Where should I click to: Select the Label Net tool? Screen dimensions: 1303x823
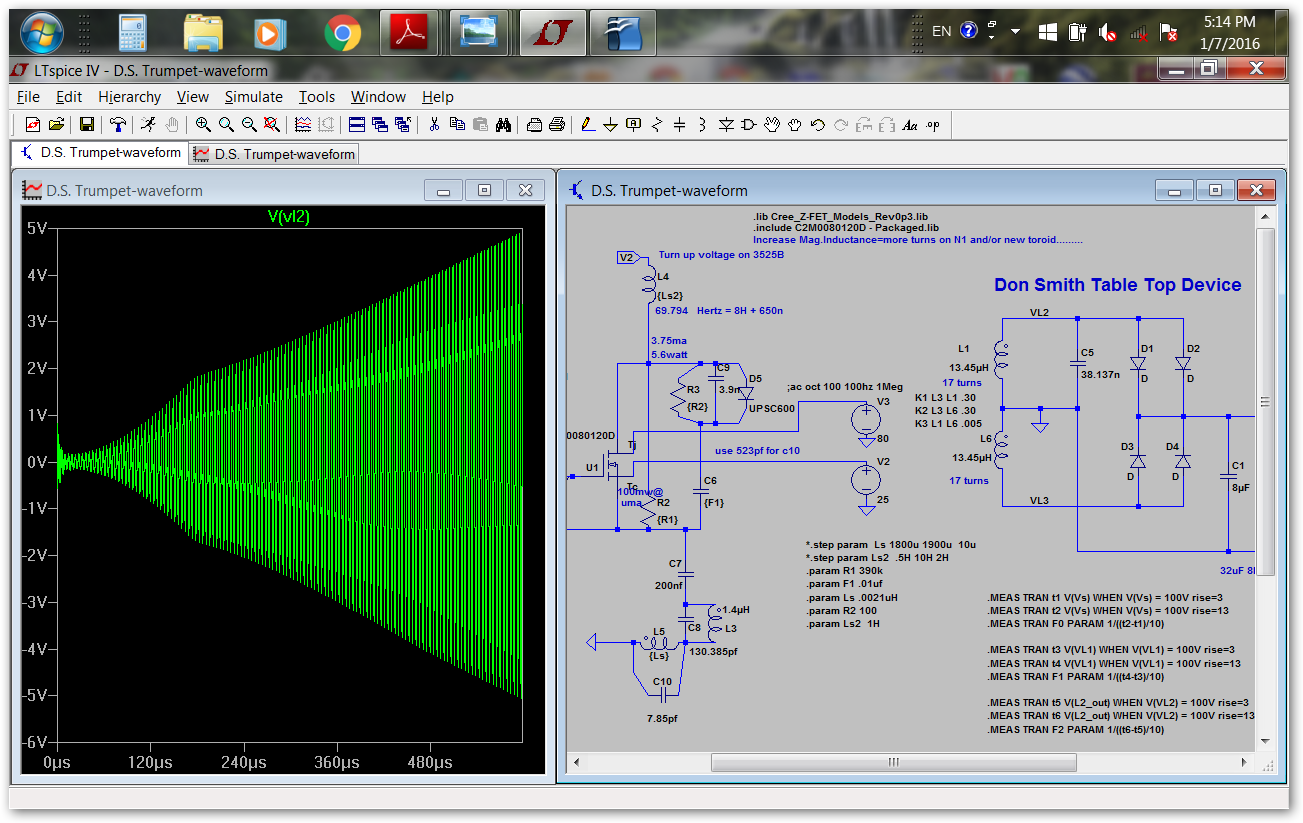634,125
